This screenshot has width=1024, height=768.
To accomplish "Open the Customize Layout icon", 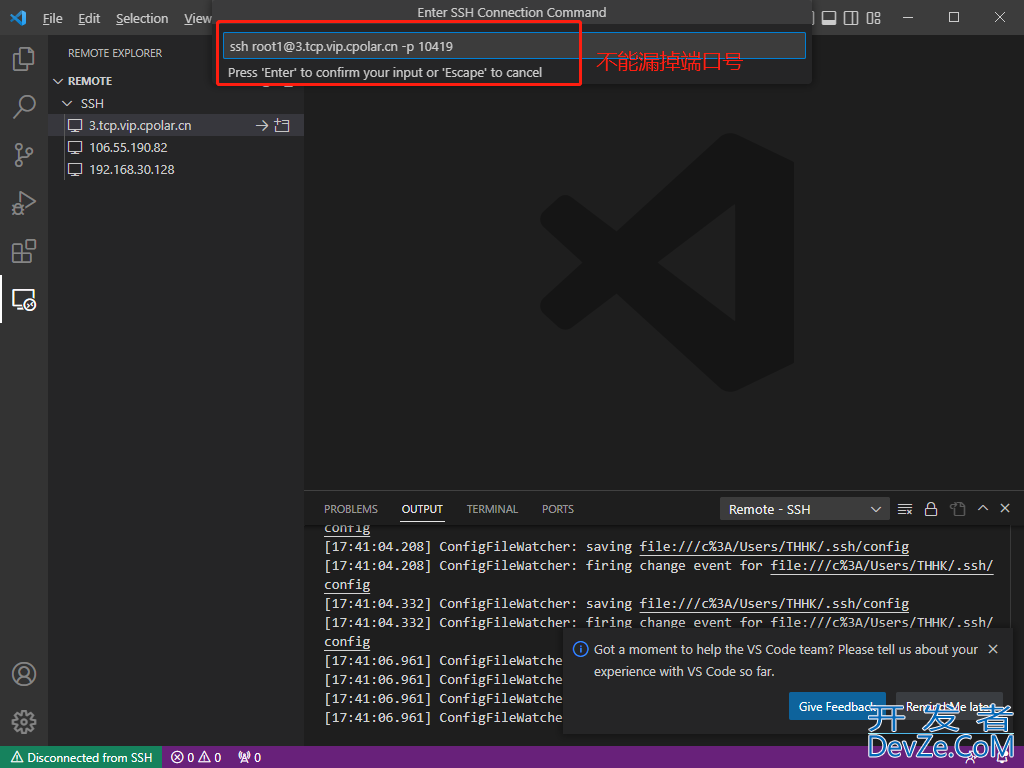I will 874,18.
